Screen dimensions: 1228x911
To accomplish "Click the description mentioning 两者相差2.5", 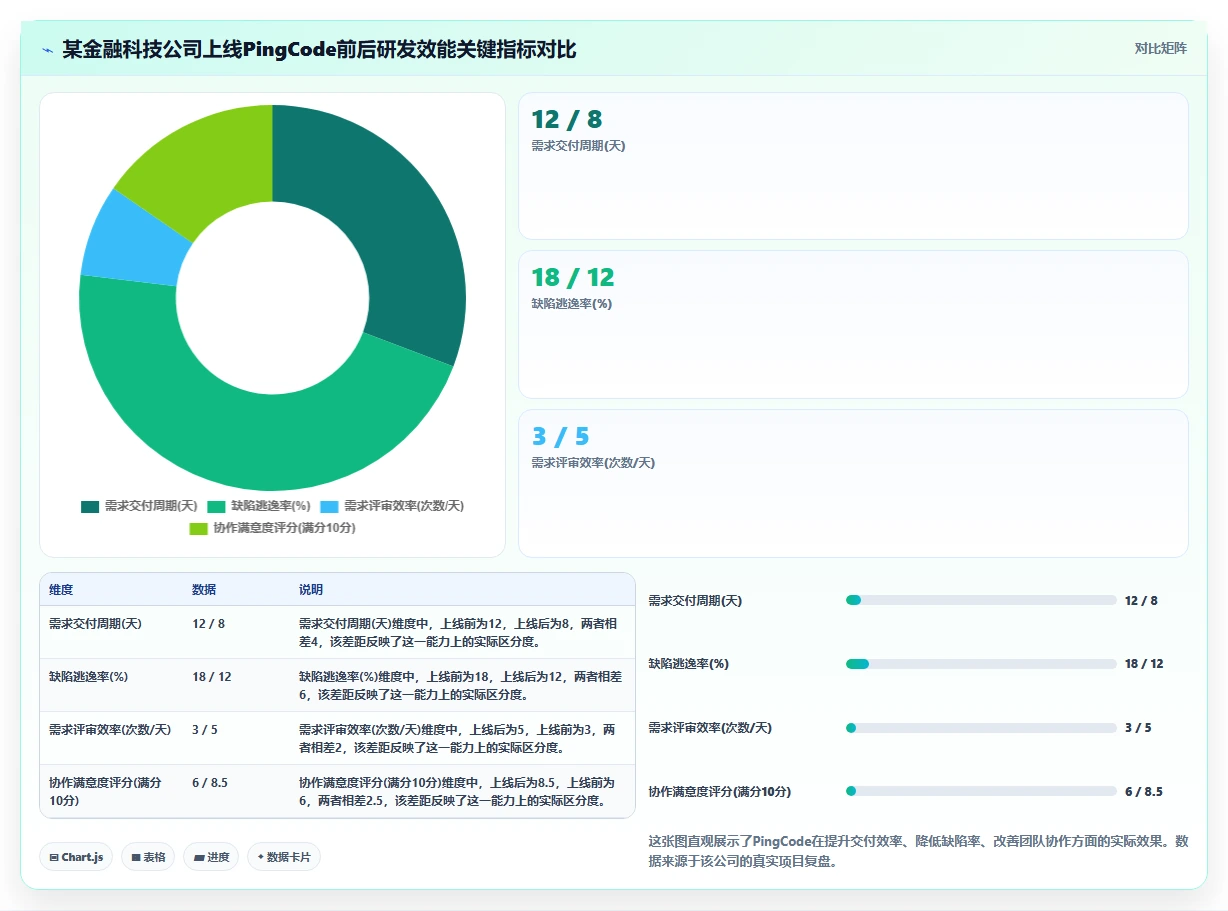I will [x=462, y=791].
